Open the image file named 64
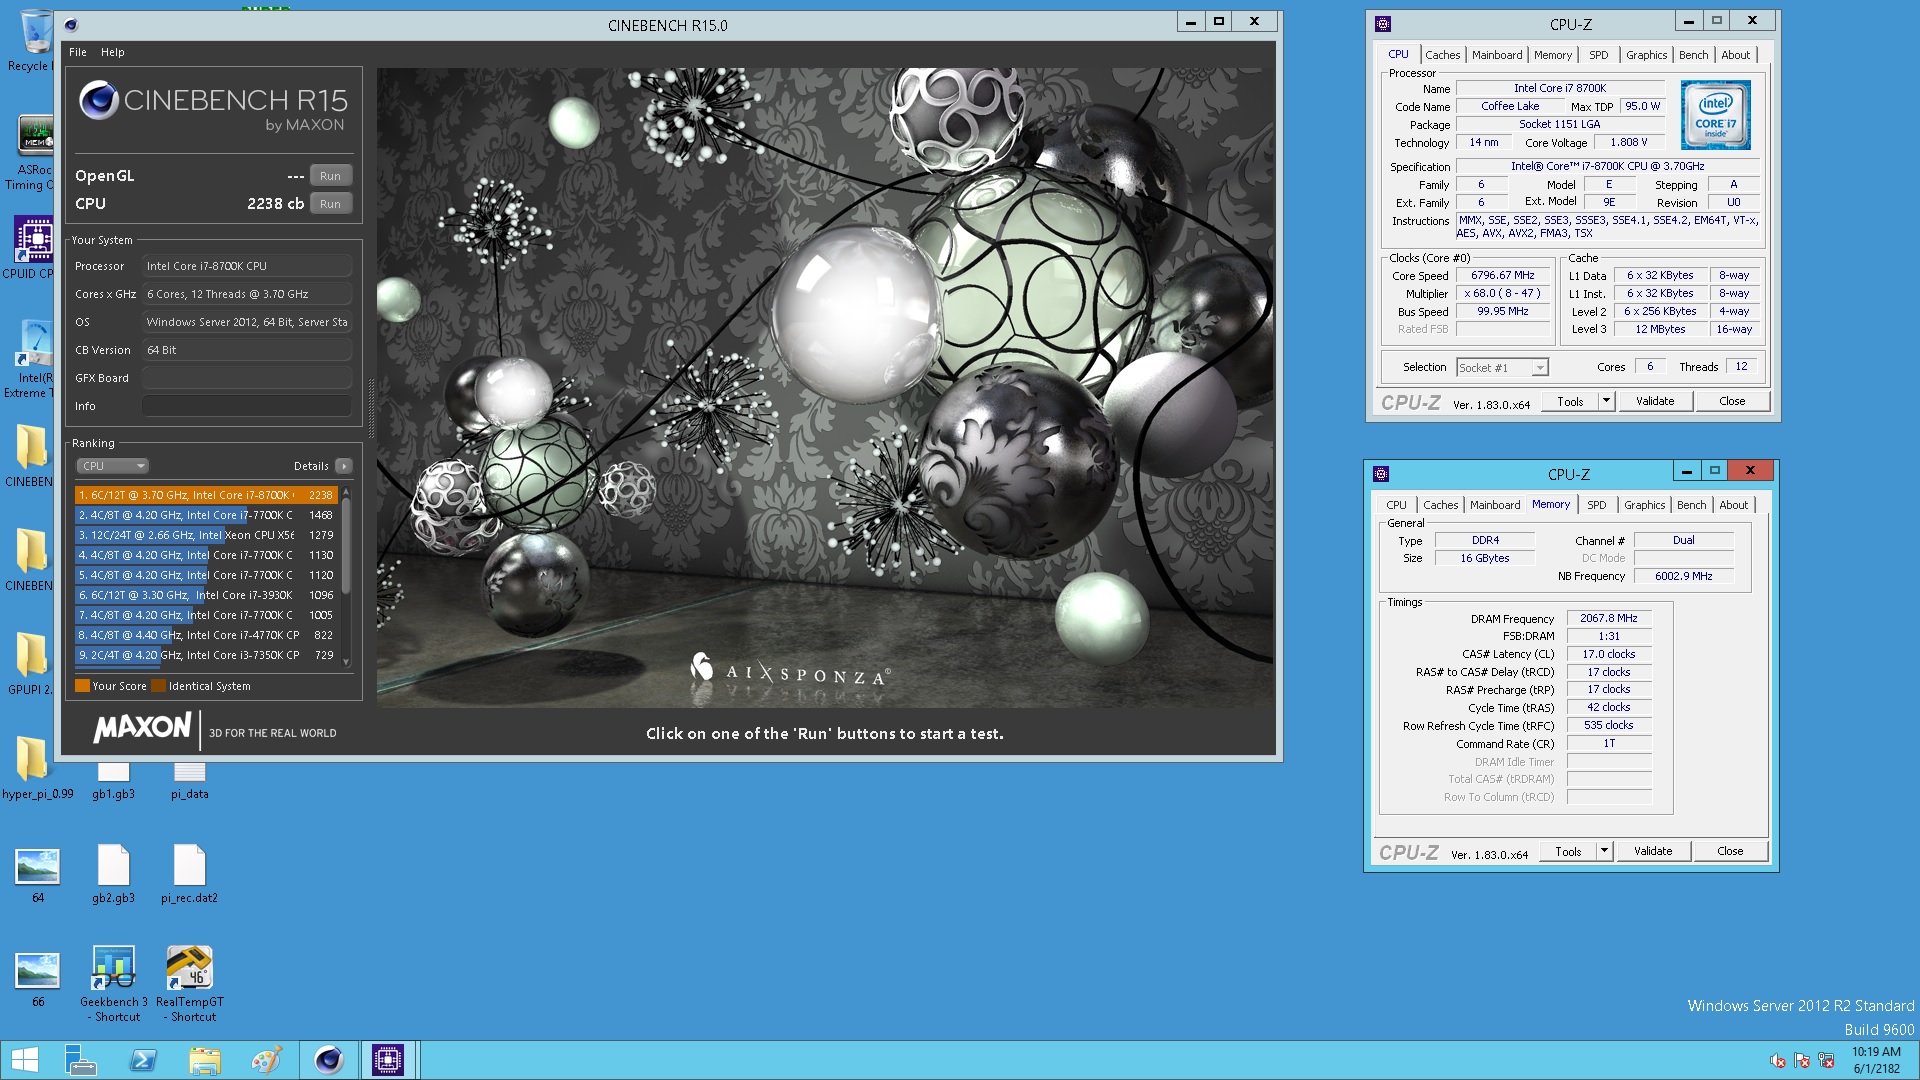The width and height of the screenshot is (1920, 1080). [x=38, y=874]
